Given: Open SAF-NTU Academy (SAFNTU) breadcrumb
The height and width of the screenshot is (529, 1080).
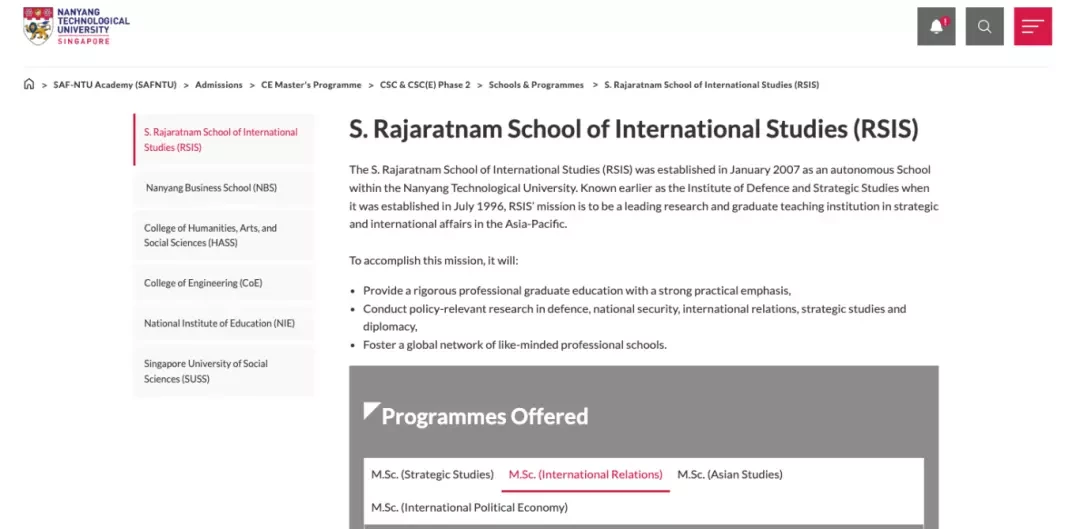Looking at the screenshot, I should tap(115, 85).
